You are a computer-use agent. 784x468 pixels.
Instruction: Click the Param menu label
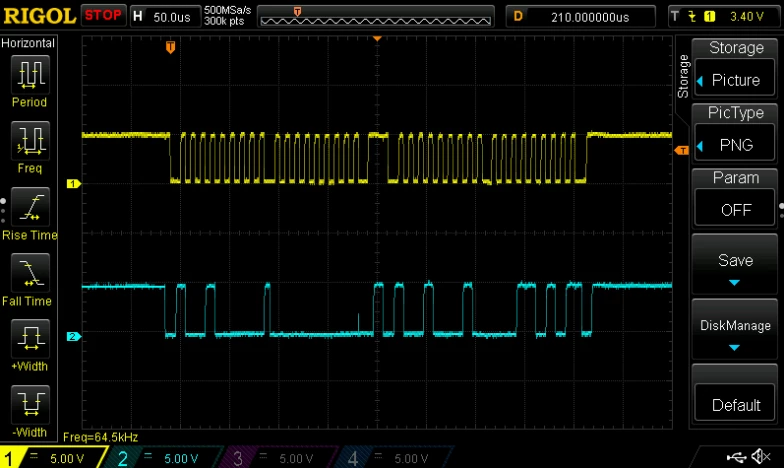736,178
